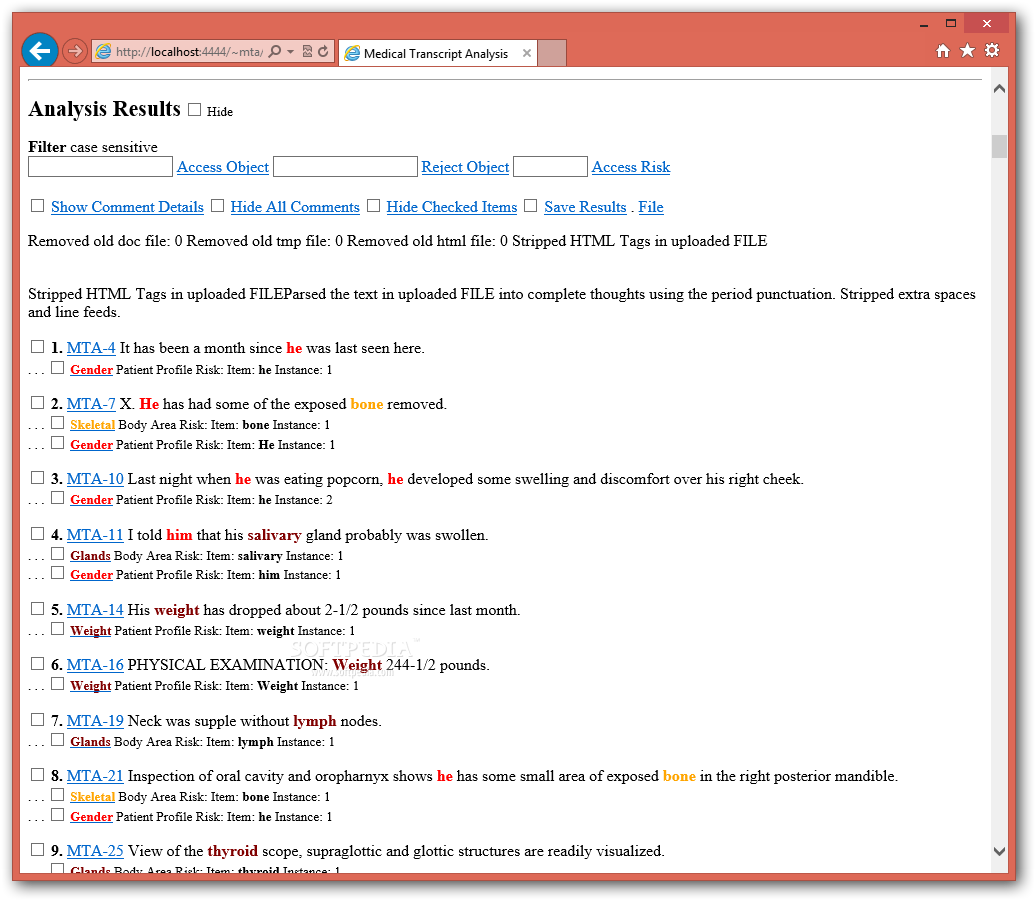Click the browser forward arrow button
Screen dimensions: 1036x901
coord(75,51)
